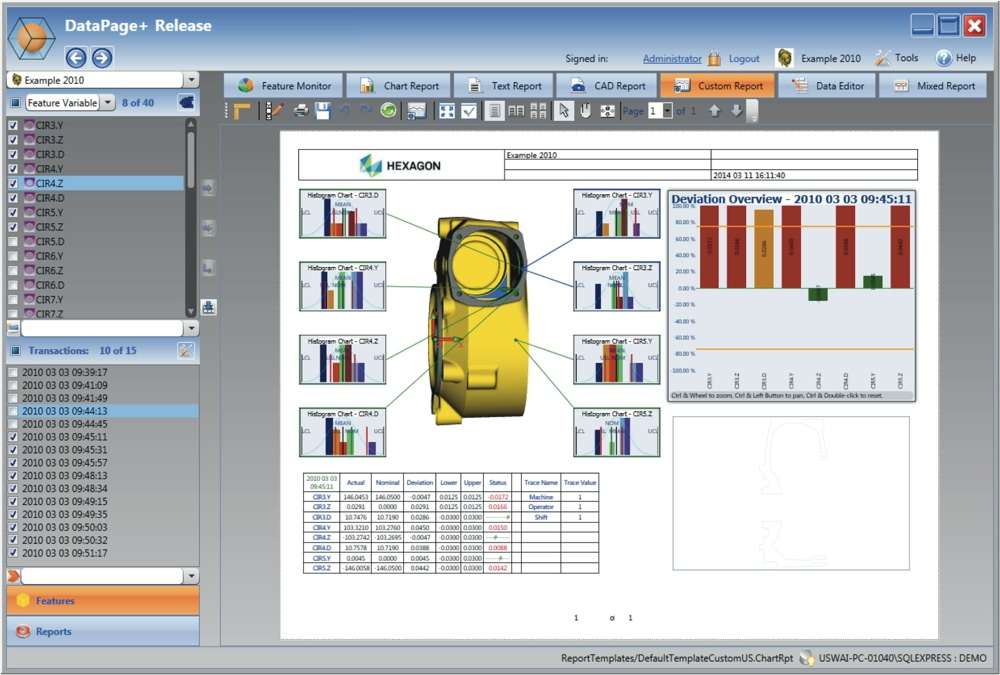This screenshot has width=1000, height=675.
Task: Click the ruler corner icon in toolbar
Action: [x=241, y=111]
